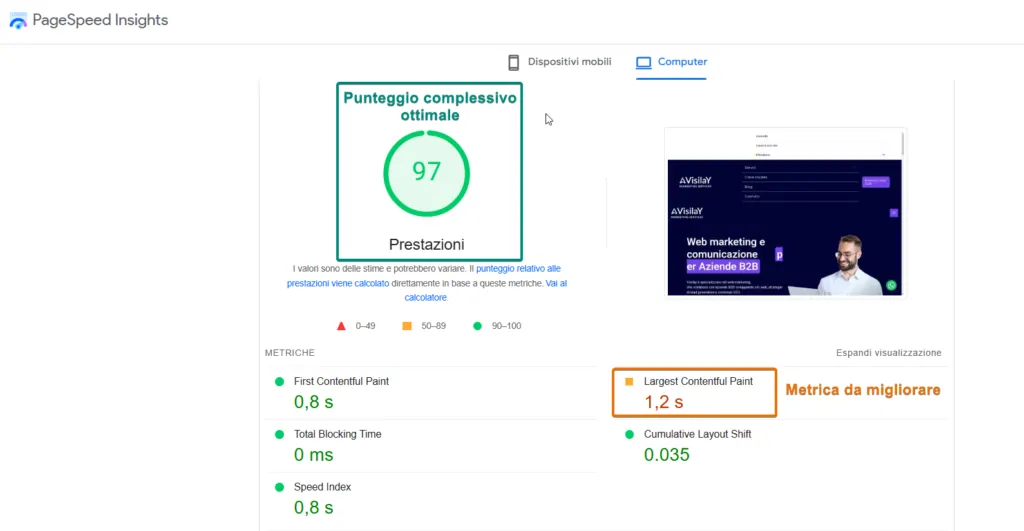Click the First Contentful Paint metric label
Viewport: 1024px width, 531px height.
(341, 381)
